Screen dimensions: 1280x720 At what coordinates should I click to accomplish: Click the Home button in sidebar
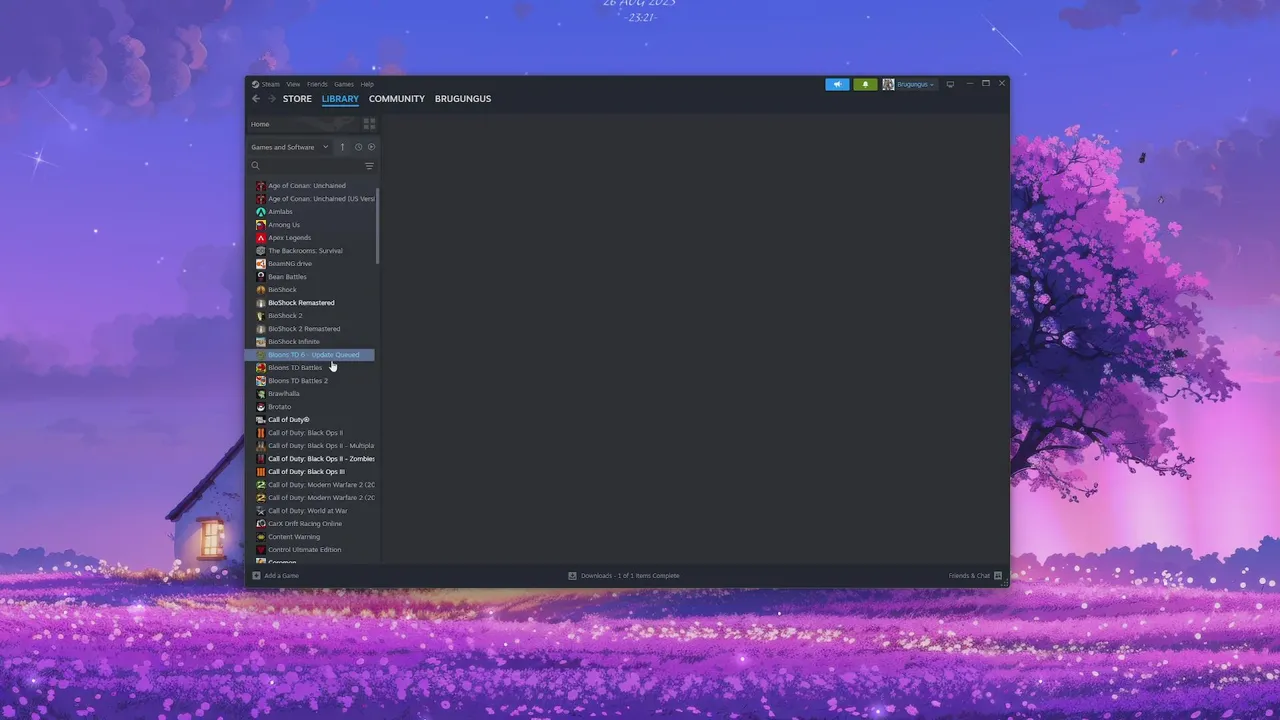[x=303, y=124]
